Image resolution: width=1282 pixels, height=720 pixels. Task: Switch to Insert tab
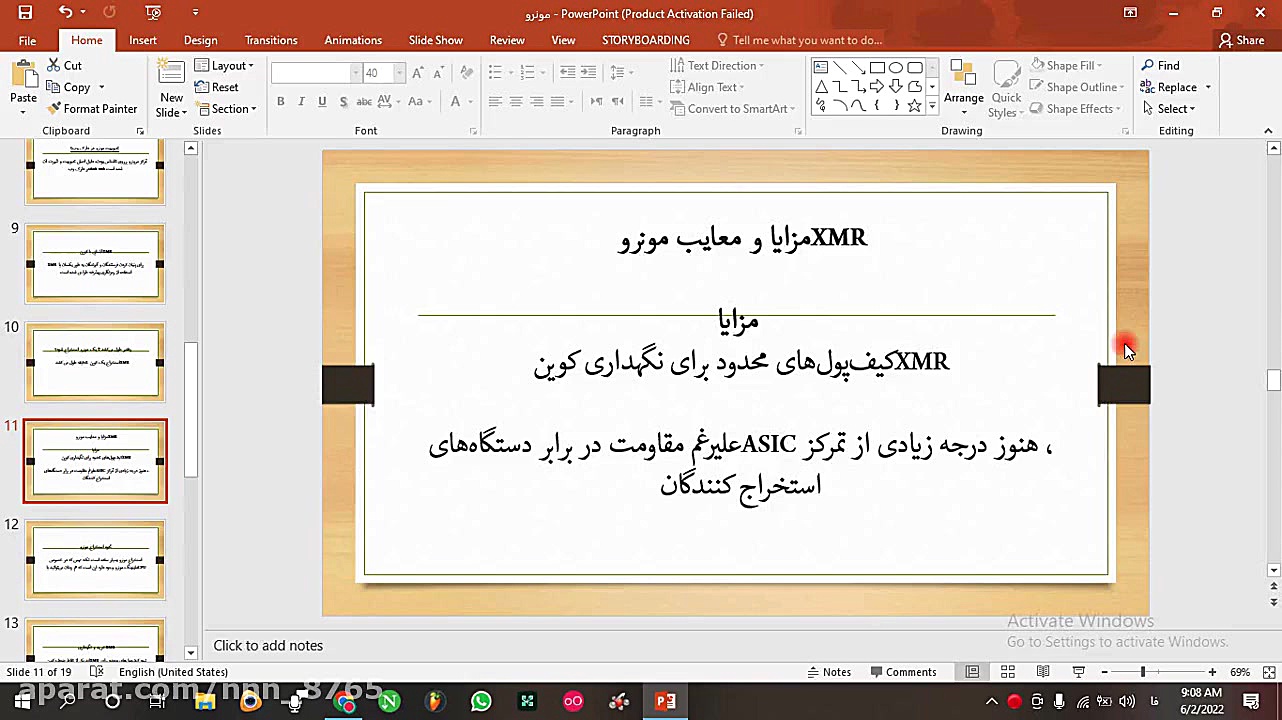click(142, 40)
